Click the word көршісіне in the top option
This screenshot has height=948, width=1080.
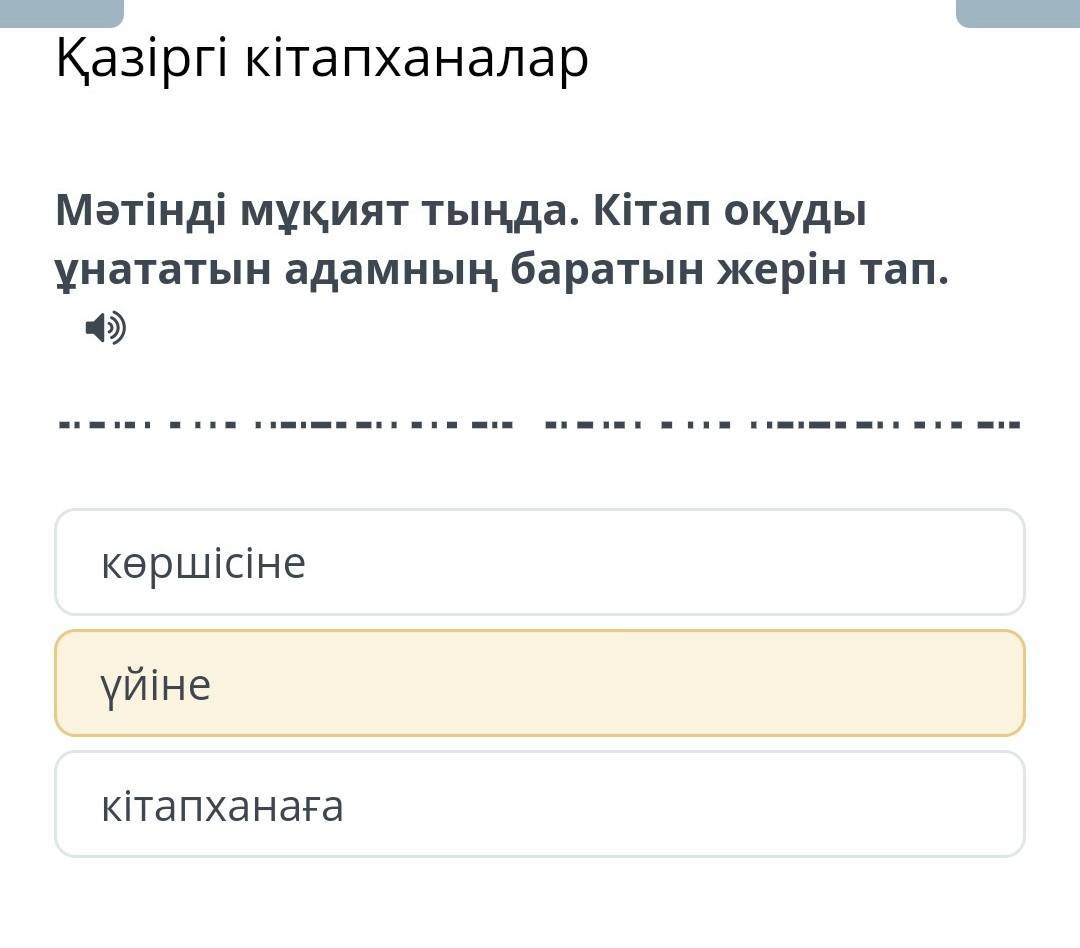pyautogui.click(x=203, y=564)
